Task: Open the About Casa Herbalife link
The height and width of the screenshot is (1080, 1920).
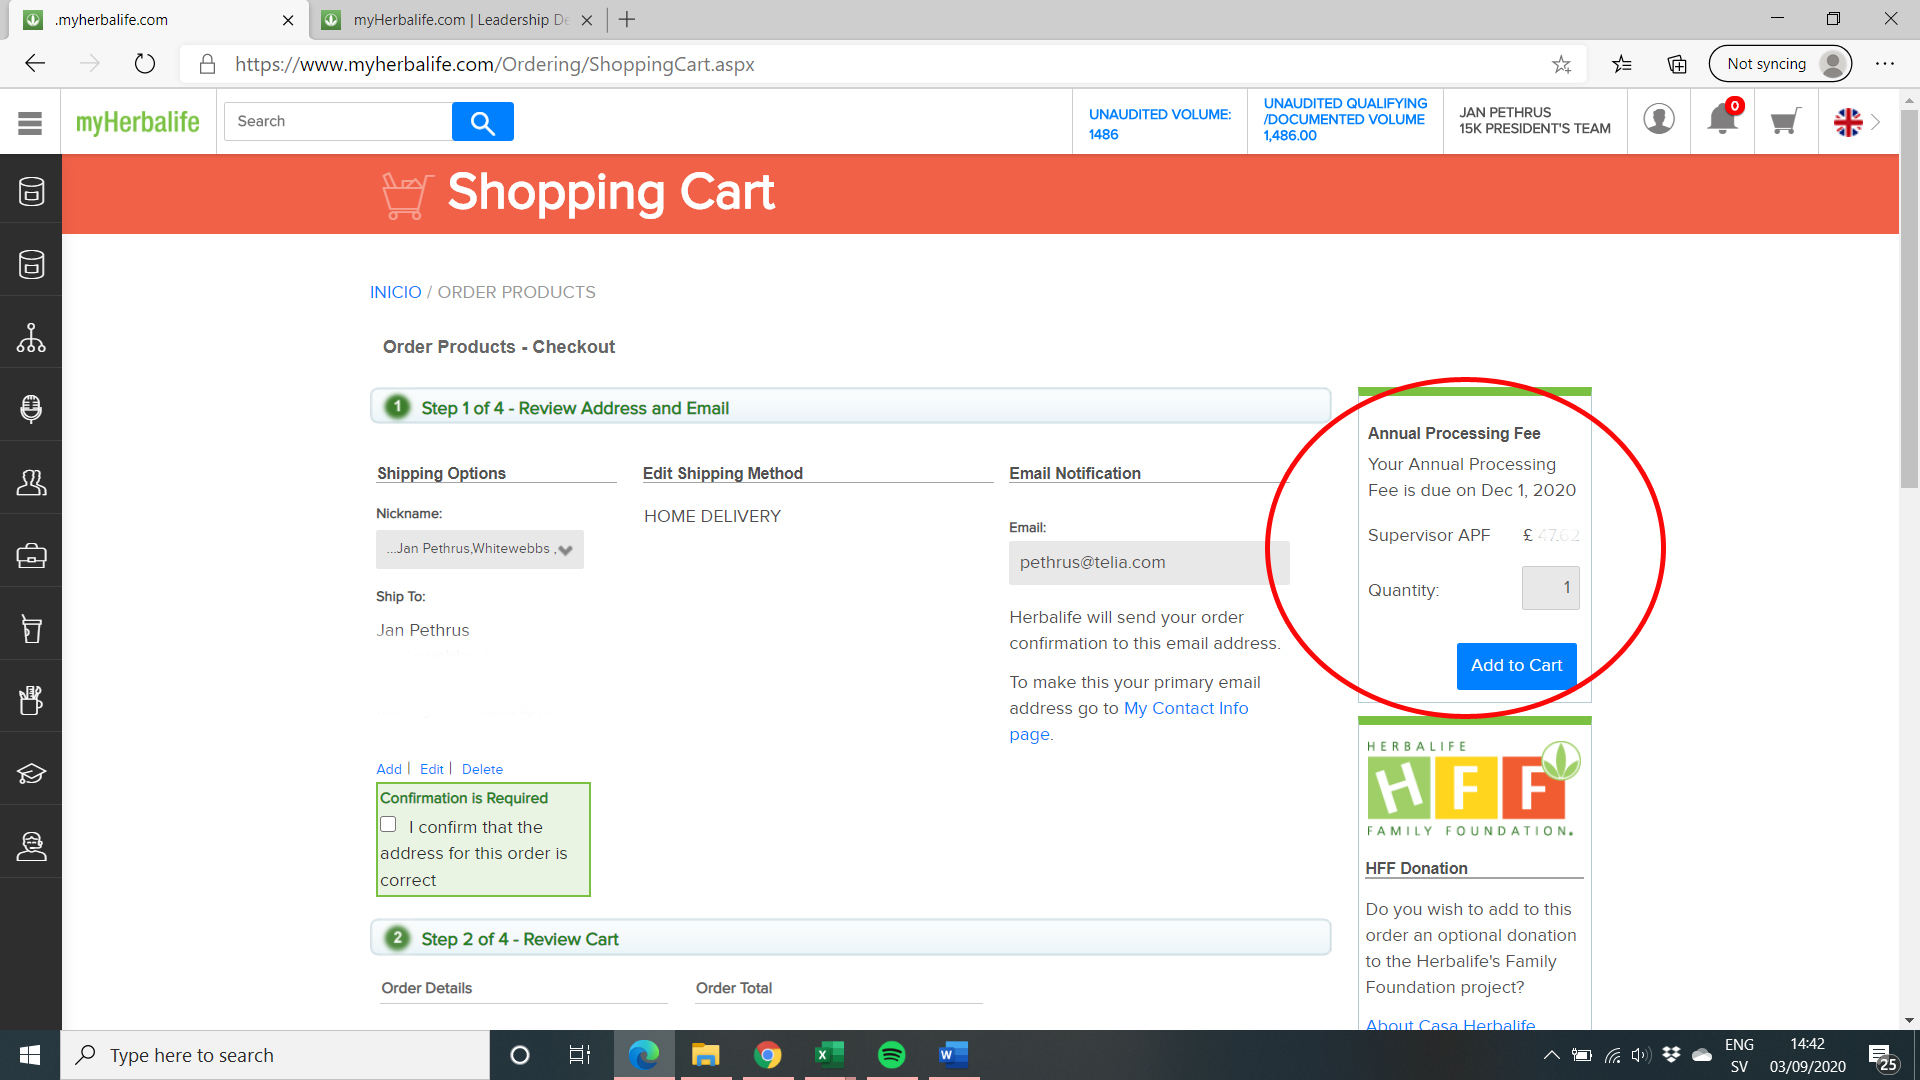Action: pos(1450,1024)
